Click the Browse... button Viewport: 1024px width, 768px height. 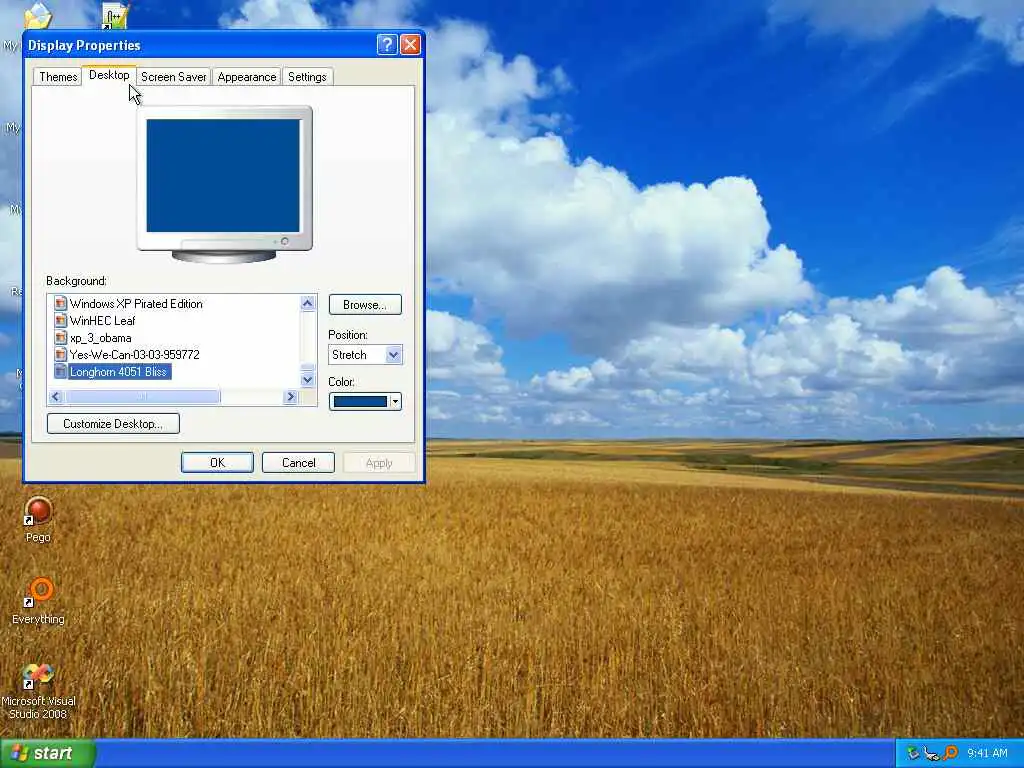click(x=365, y=305)
